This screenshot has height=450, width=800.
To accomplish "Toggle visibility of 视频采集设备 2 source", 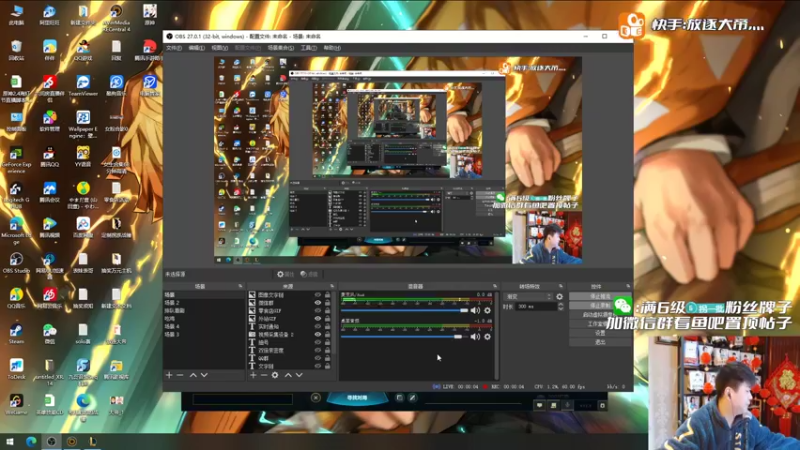I will (x=318, y=334).
